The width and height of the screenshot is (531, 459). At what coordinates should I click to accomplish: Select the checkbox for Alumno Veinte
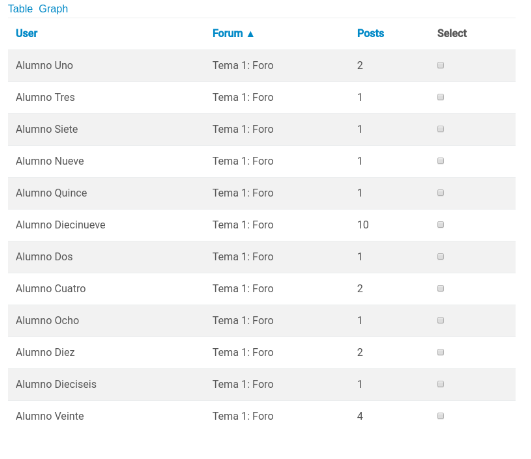click(440, 416)
